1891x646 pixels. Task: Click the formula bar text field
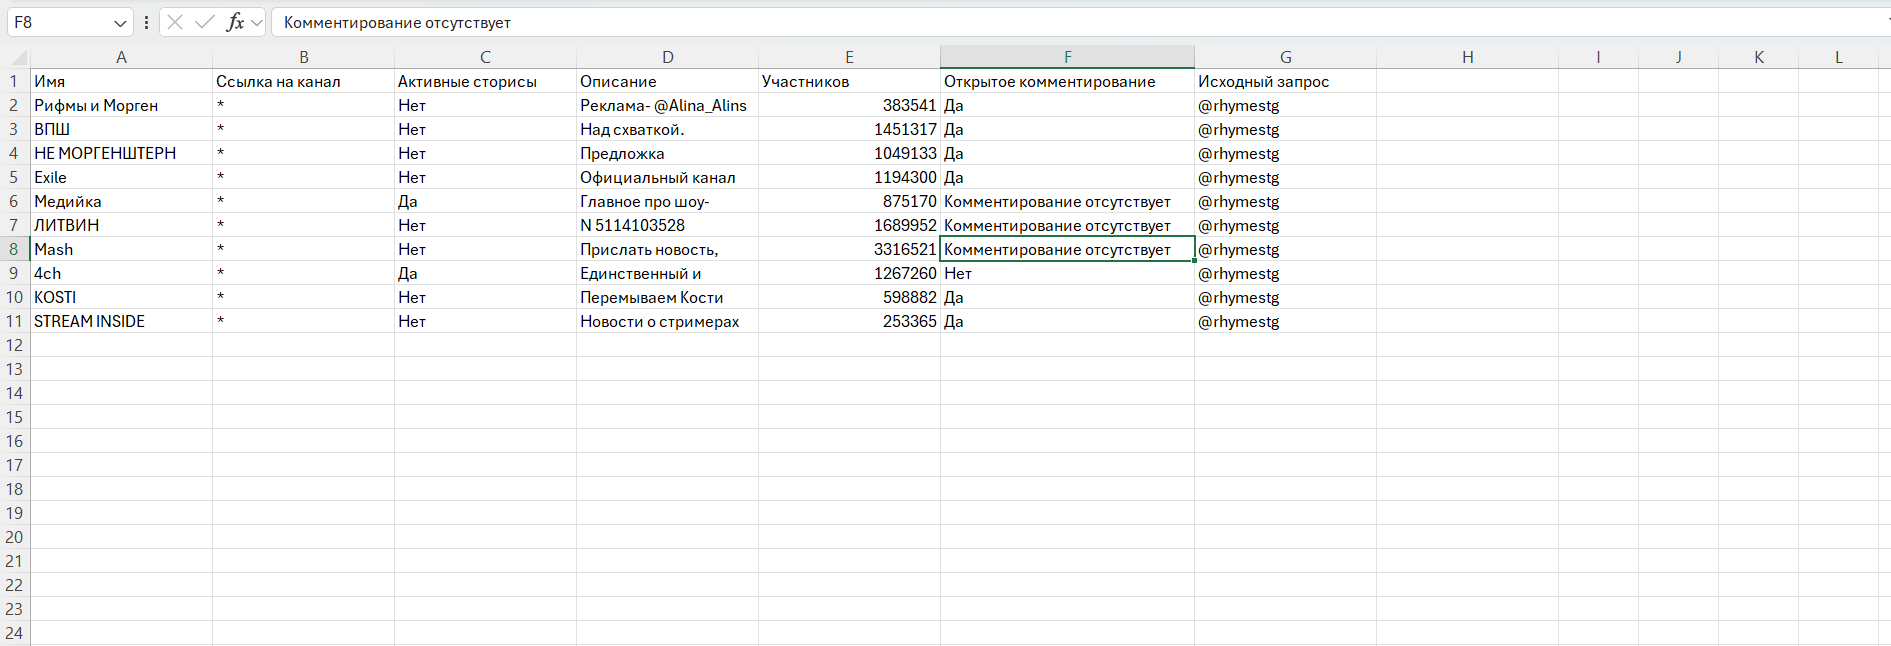1080,22
